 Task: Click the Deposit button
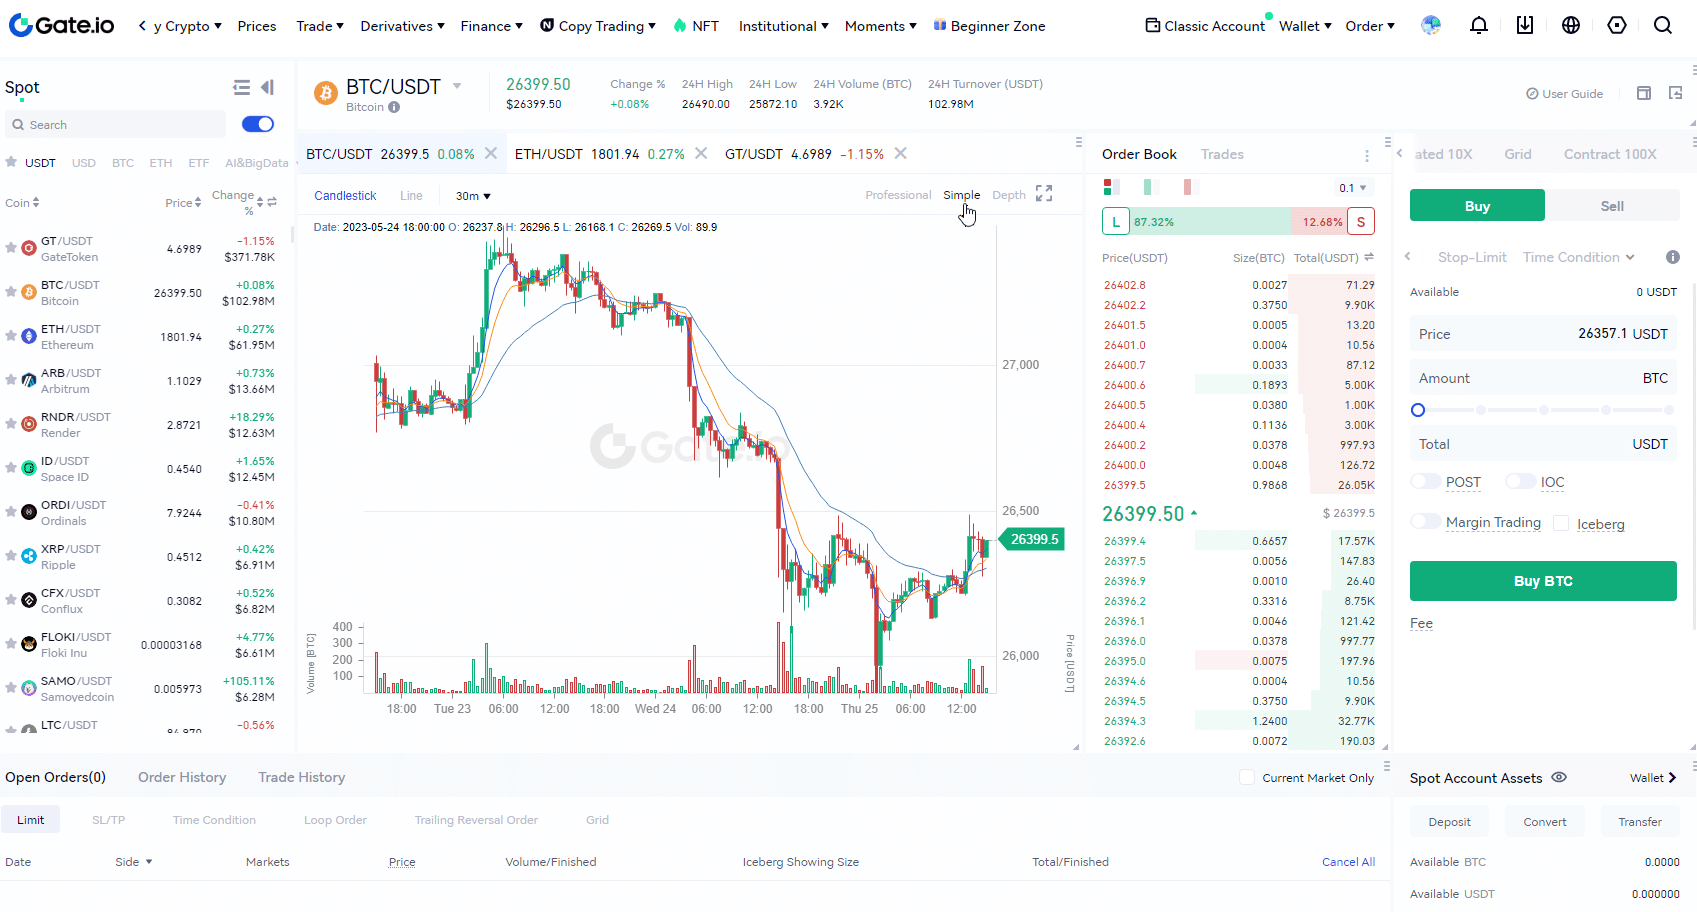point(1449,822)
